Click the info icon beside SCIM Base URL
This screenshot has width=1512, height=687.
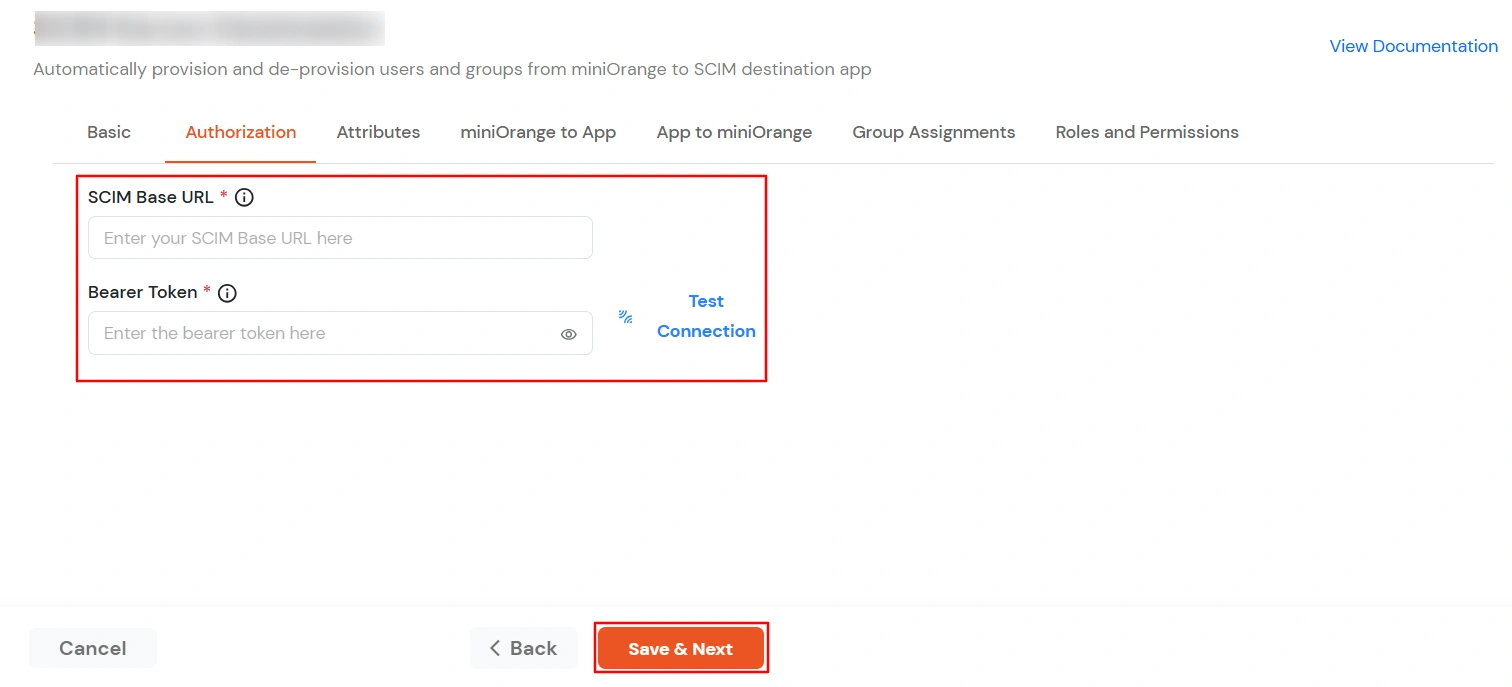click(x=243, y=197)
